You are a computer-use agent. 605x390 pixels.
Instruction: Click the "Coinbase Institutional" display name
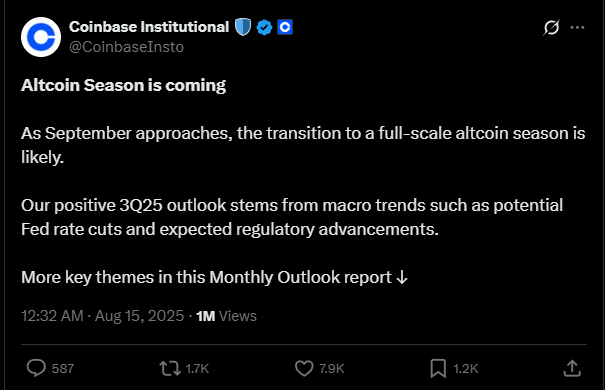click(x=149, y=27)
